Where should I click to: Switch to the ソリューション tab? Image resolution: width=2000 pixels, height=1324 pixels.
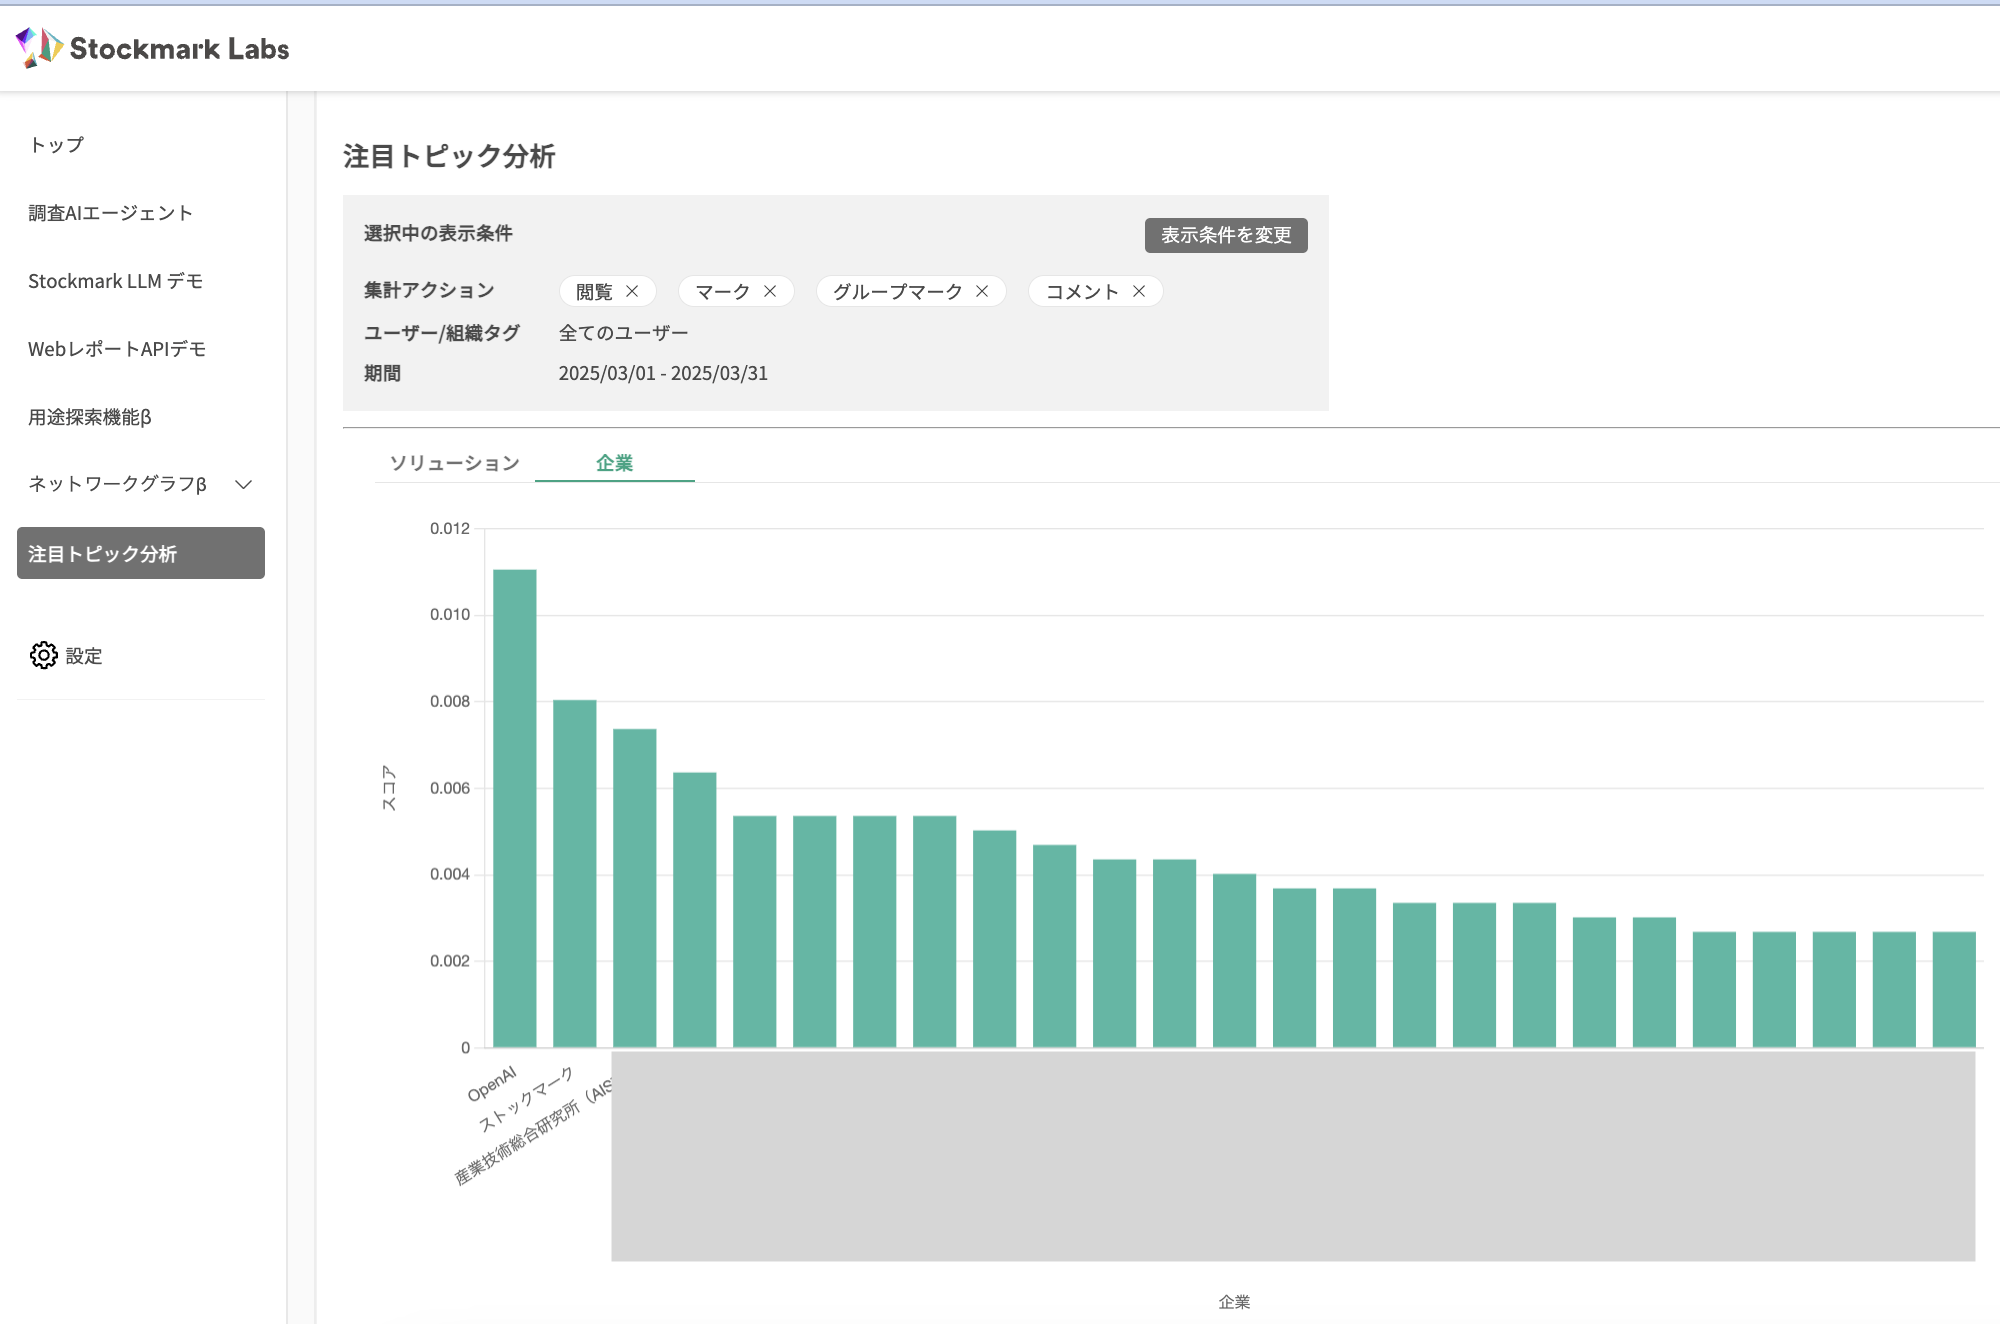click(x=454, y=463)
